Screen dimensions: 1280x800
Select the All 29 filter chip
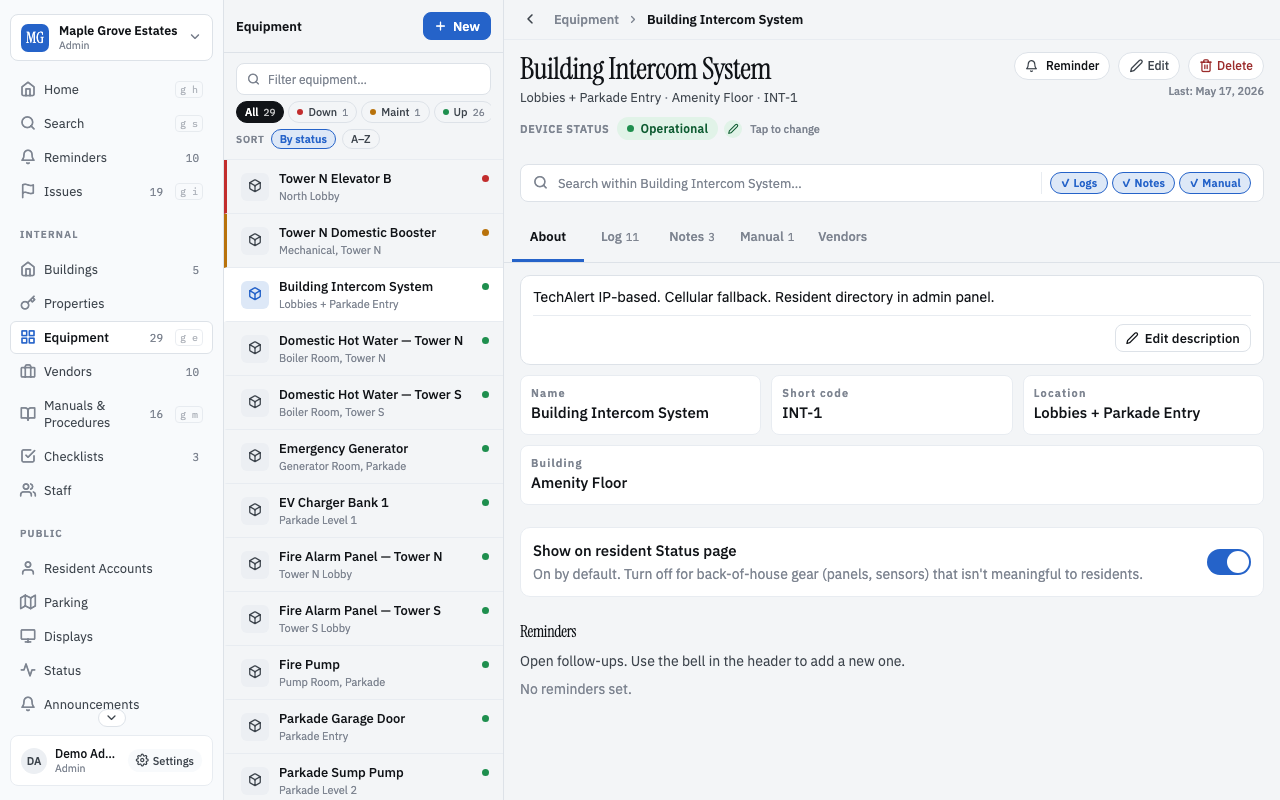coord(260,112)
